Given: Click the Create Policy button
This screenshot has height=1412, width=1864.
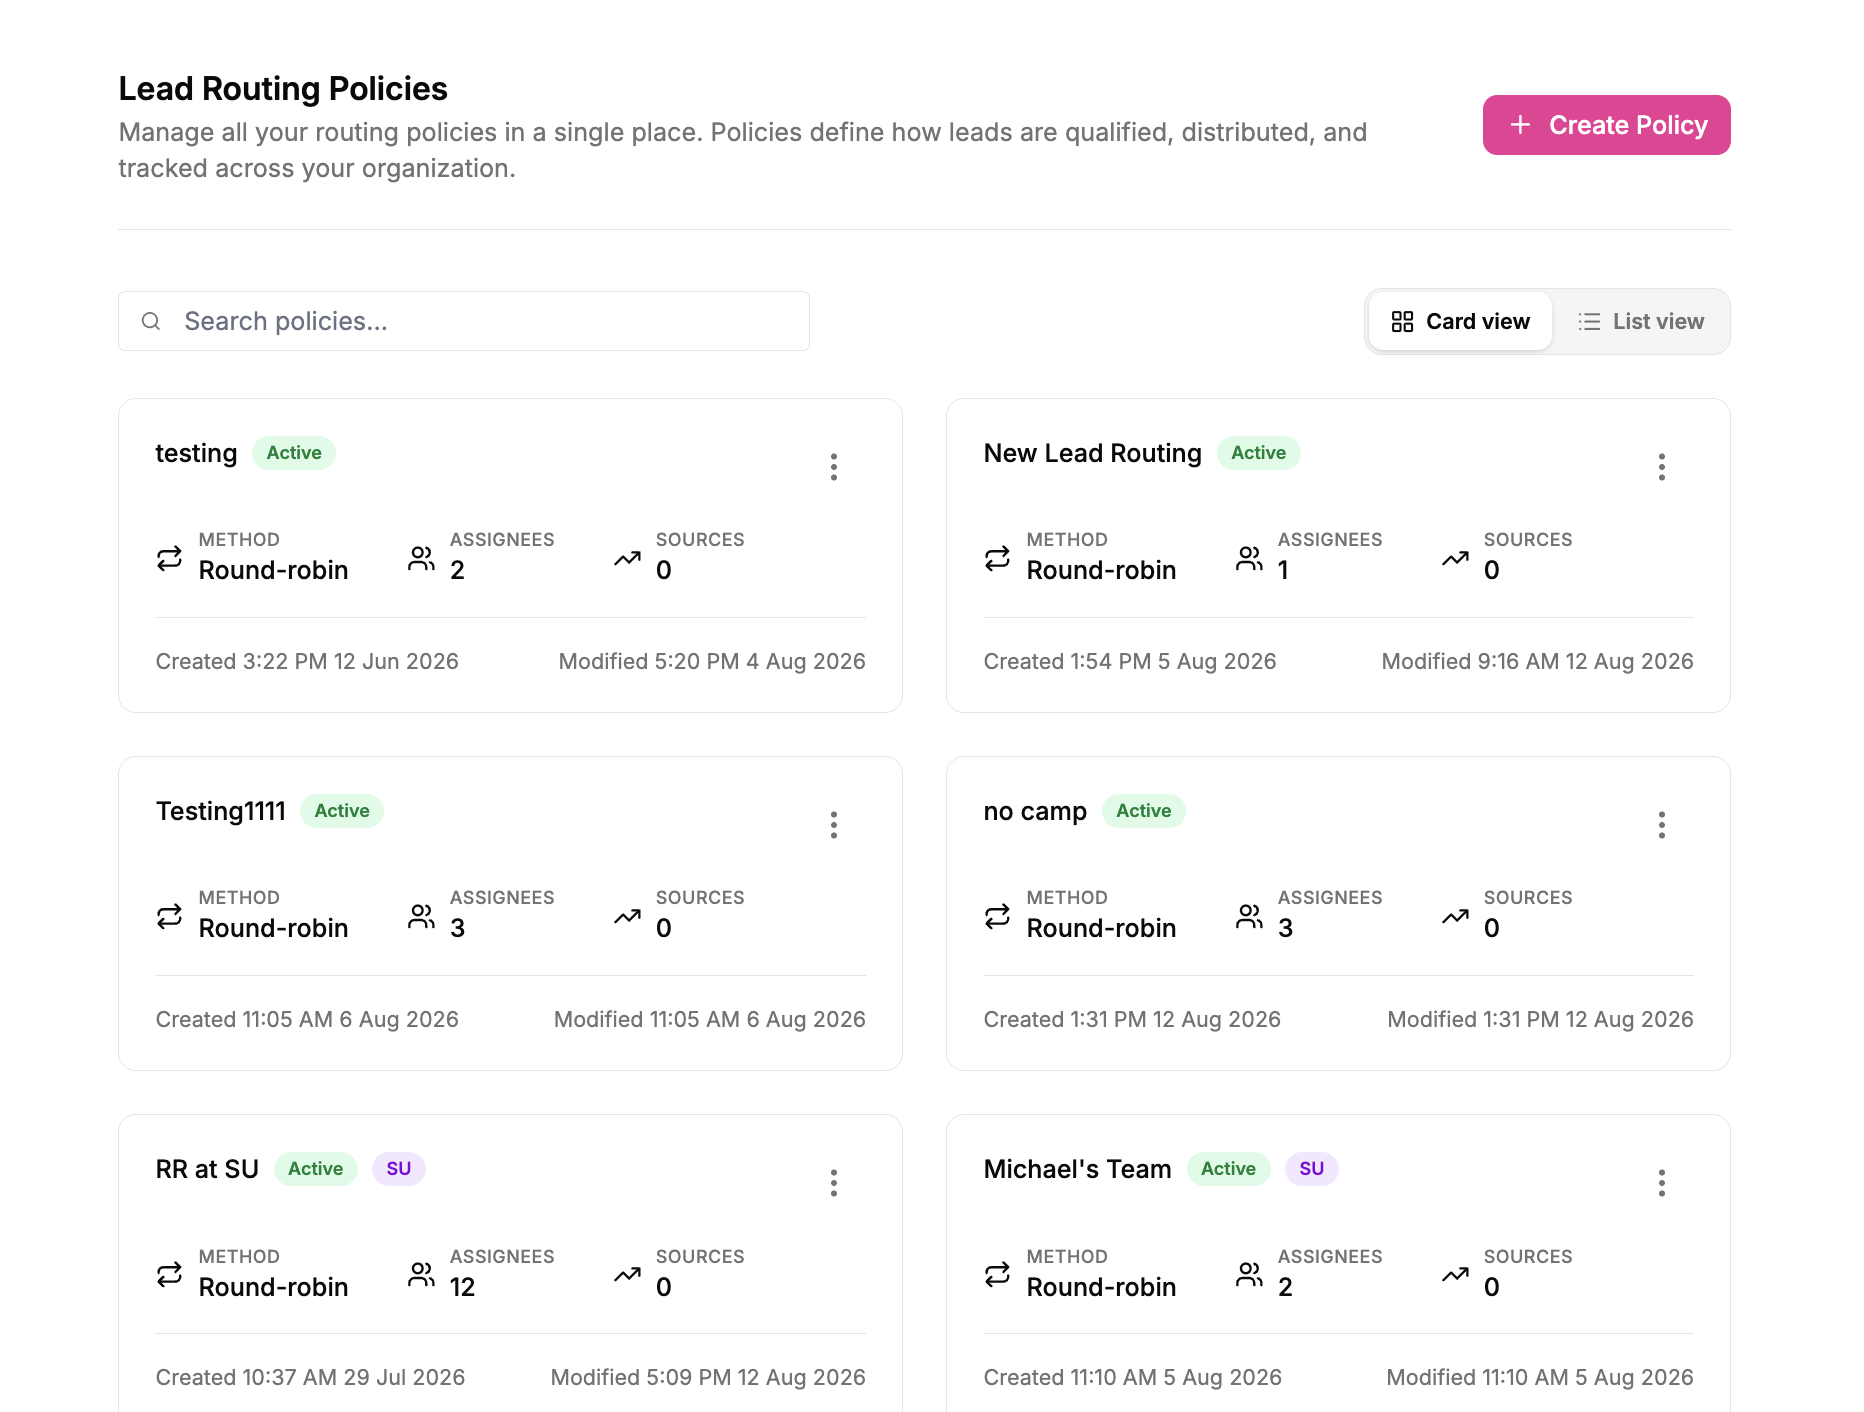Looking at the screenshot, I should [x=1606, y=125].
